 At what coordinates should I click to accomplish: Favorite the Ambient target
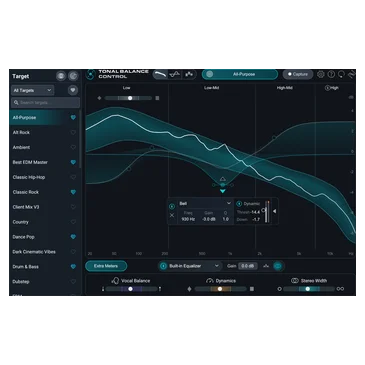coord(73,147)
